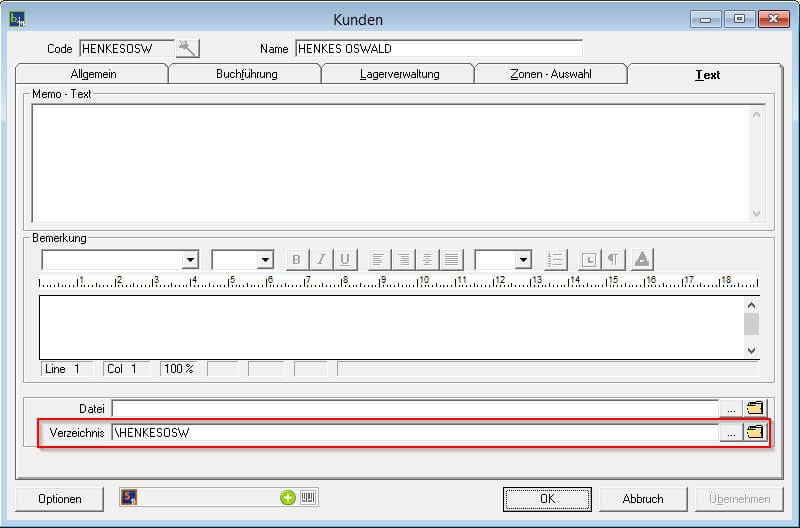The width and height of the screenshot is (800, 528).
Task: Click the triangle text color icon
Action: click(x=642, y=260)
